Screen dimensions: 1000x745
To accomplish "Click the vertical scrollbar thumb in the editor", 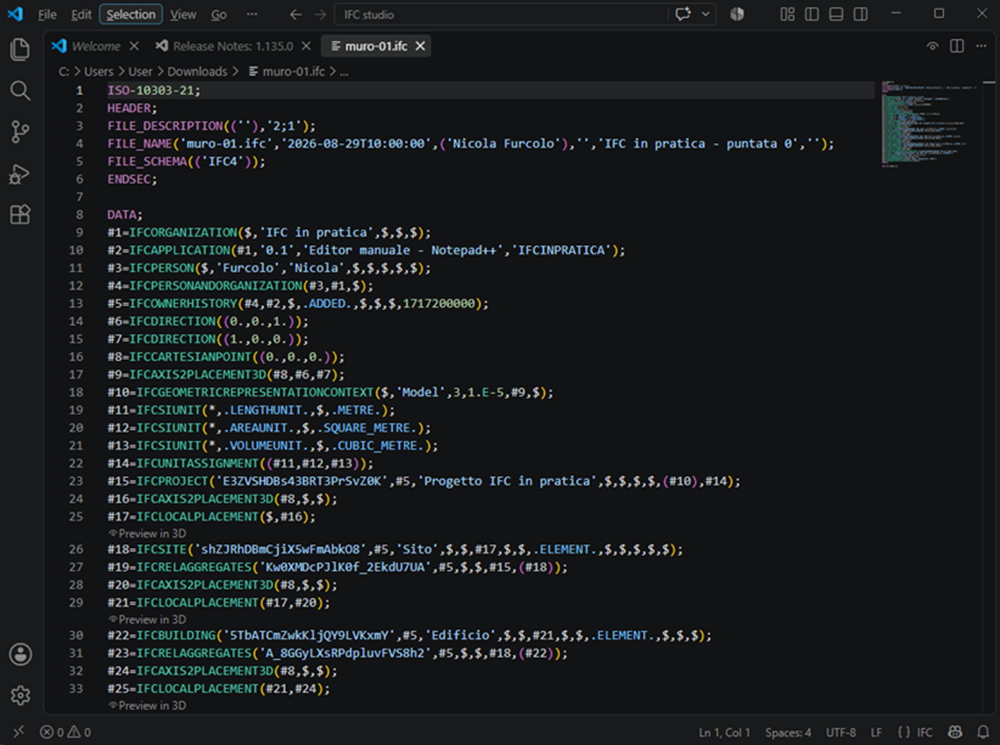I will coord(989,82).
